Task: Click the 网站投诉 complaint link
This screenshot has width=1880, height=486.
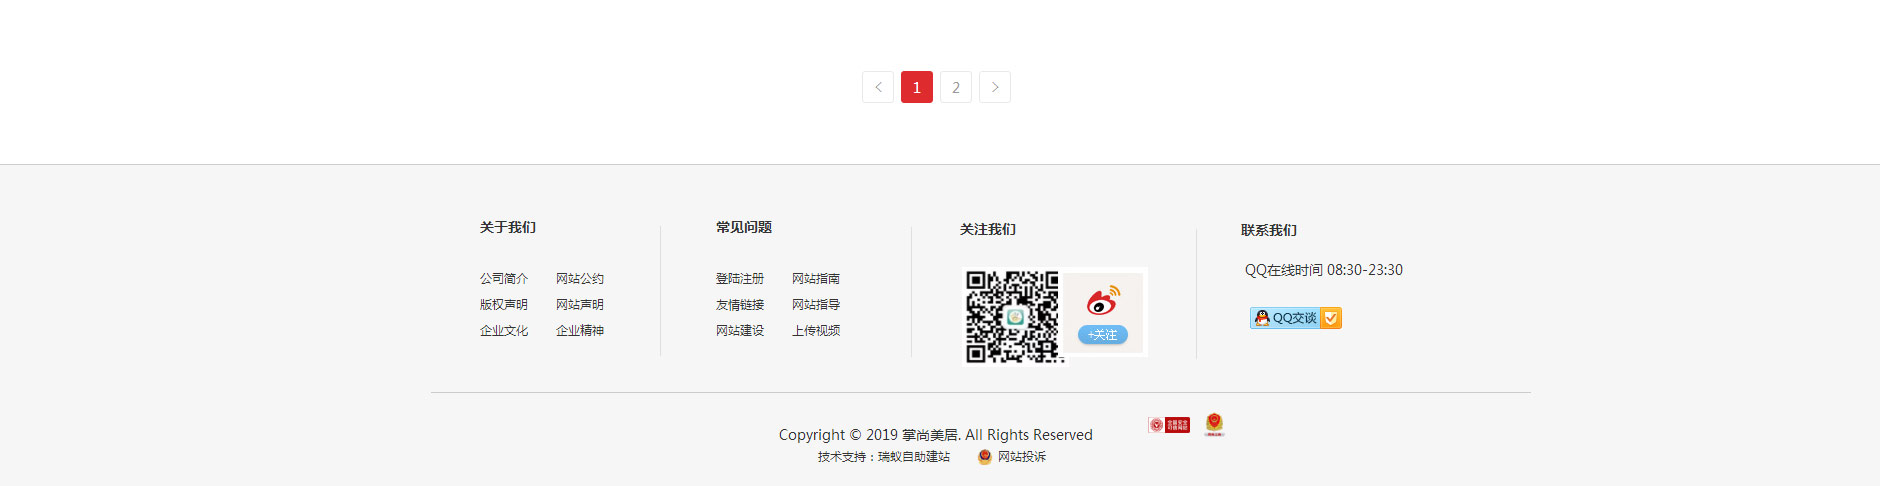Action: [1022, 457]
